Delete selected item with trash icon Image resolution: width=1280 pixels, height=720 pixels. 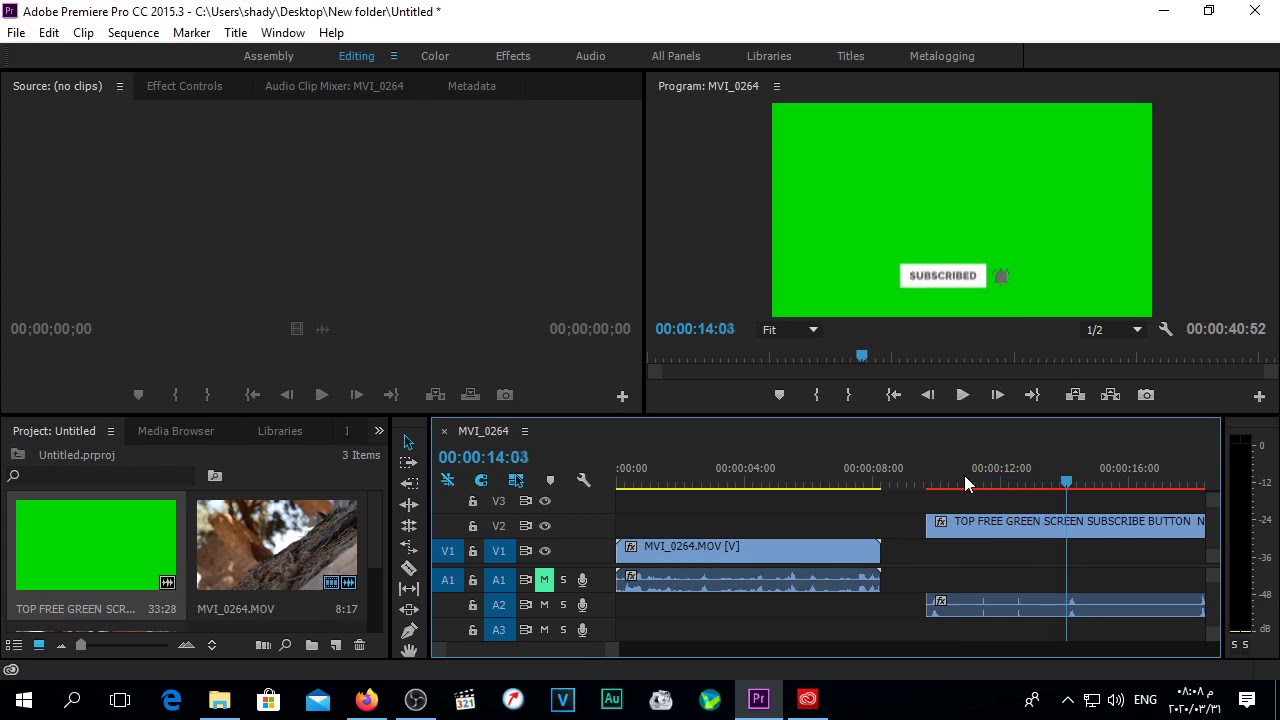(x=360, y=645)
